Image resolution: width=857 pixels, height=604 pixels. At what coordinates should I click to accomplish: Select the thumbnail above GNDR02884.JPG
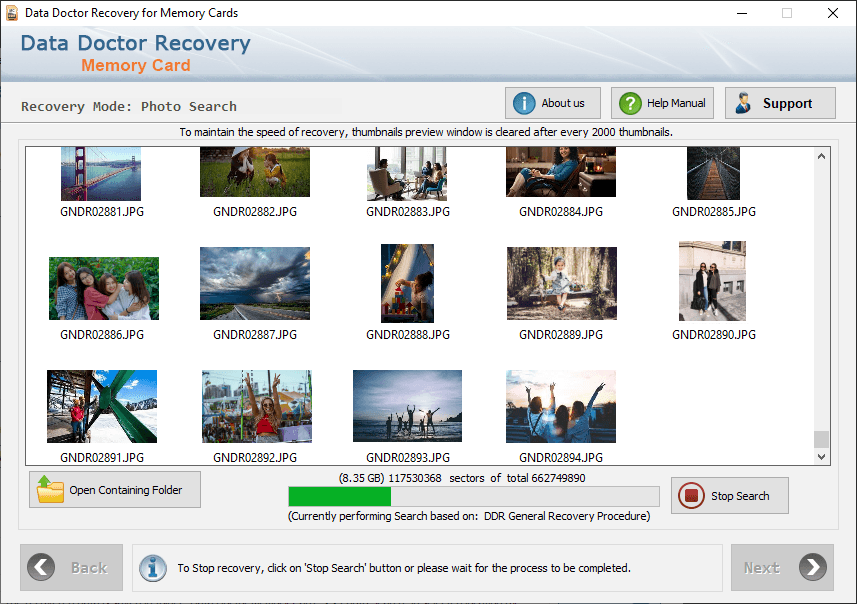[561, 172]
